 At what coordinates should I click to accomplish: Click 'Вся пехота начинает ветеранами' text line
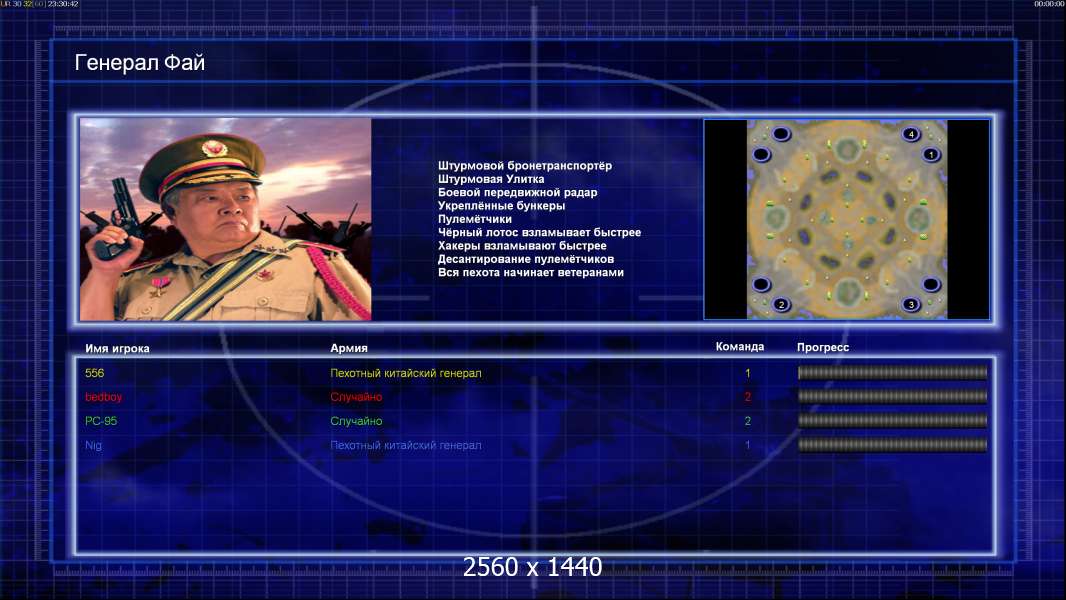(x=531, y=272)
